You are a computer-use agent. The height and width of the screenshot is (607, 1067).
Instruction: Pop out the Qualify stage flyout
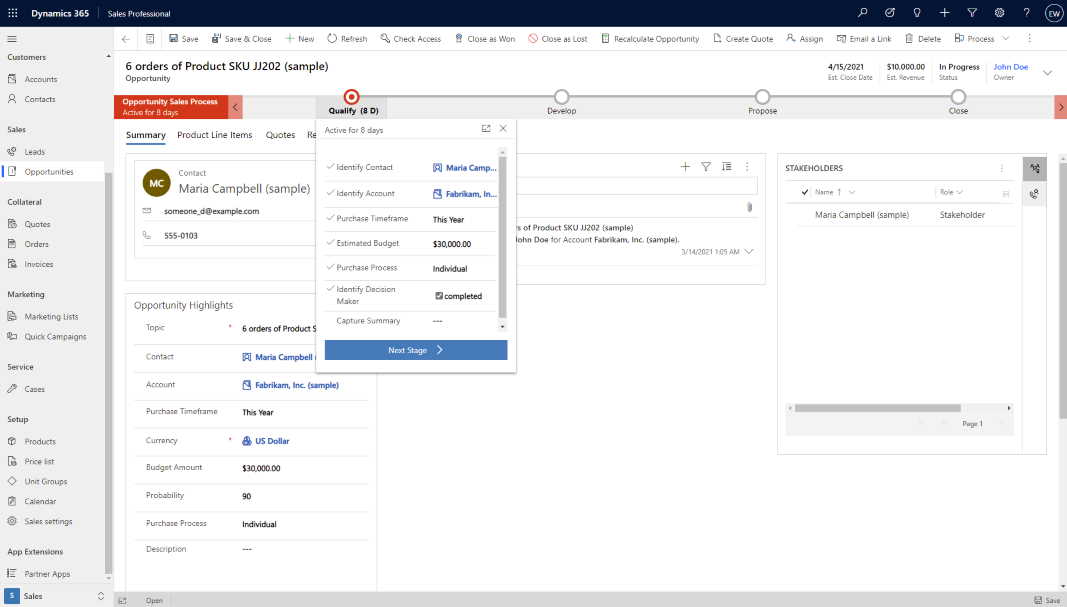coord(486,128)
